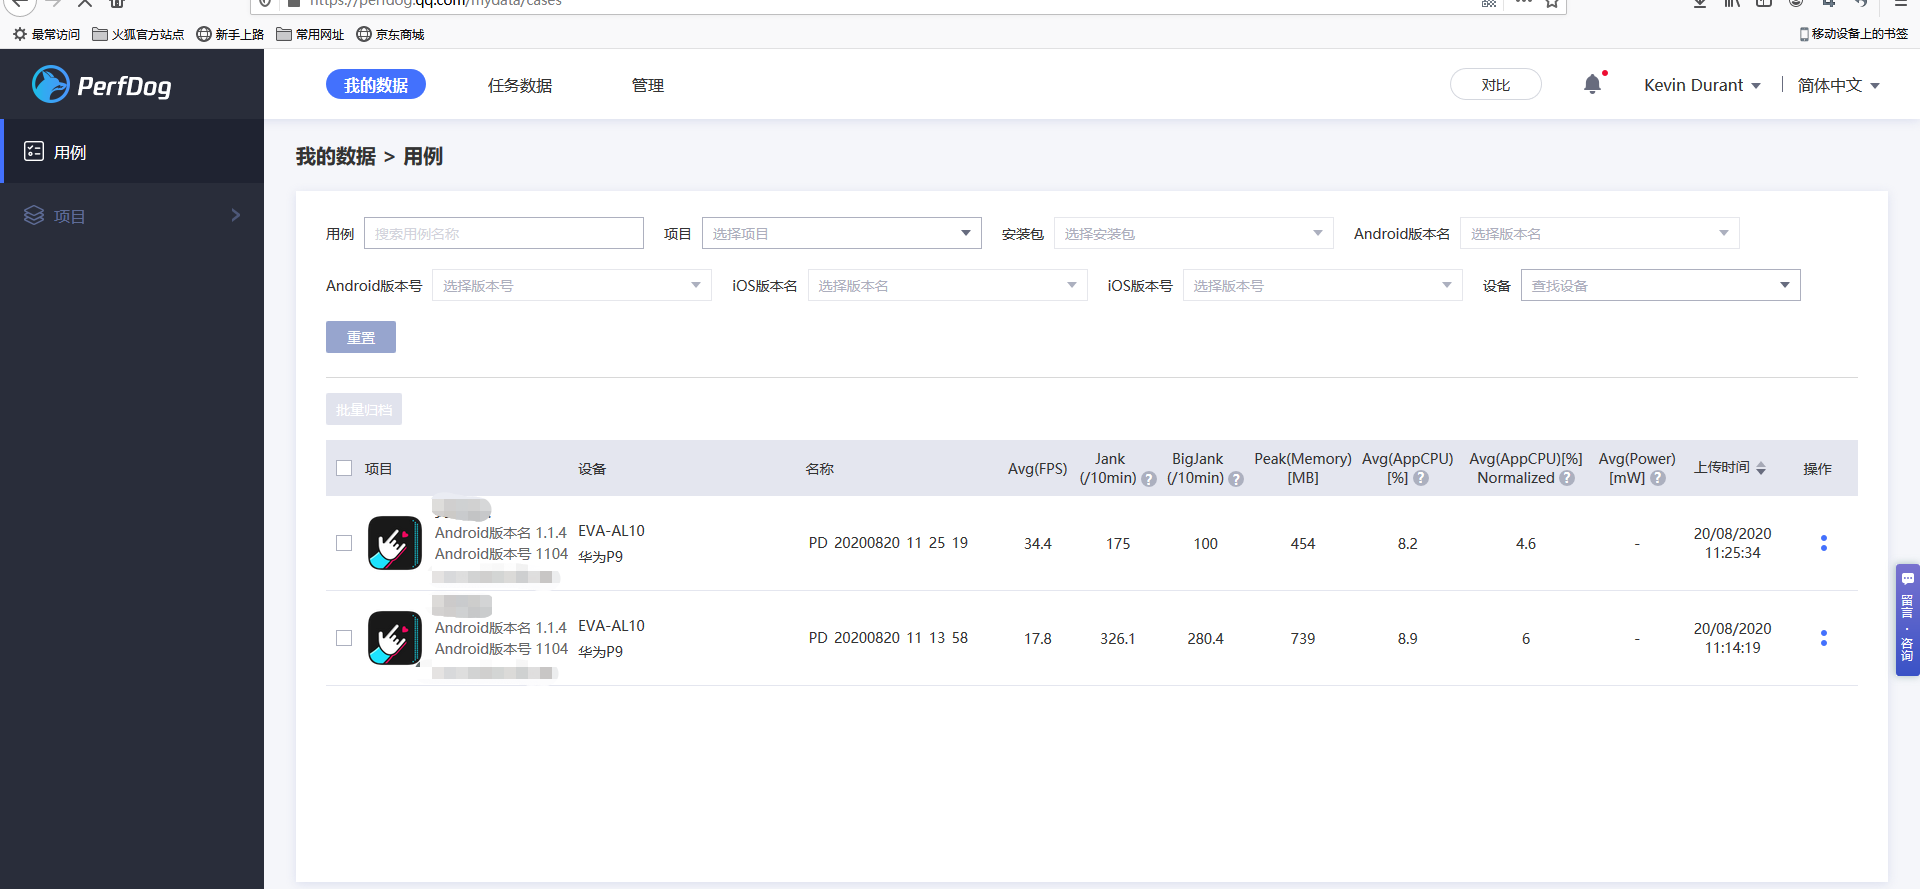Click Jank value 326.1
1920x889 pixels.
tap(1118, 639)
